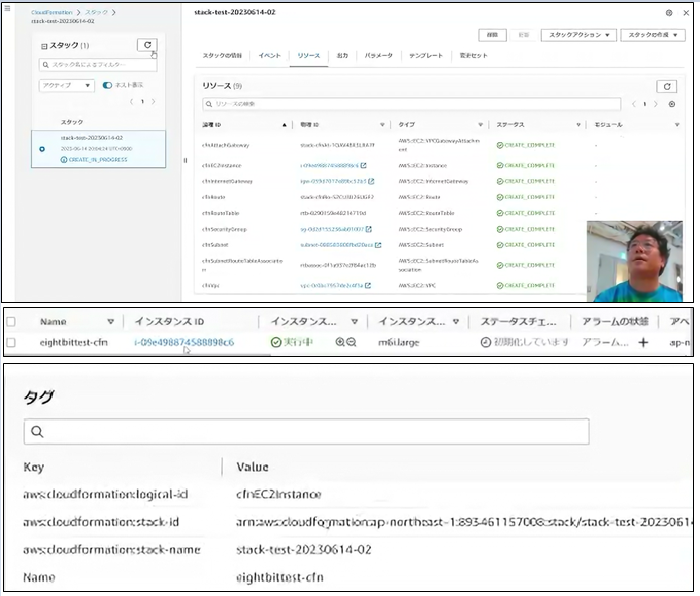Collapse the stack panel using the square icon
Screen dimensions: 700x596
(x=42, y=46)
